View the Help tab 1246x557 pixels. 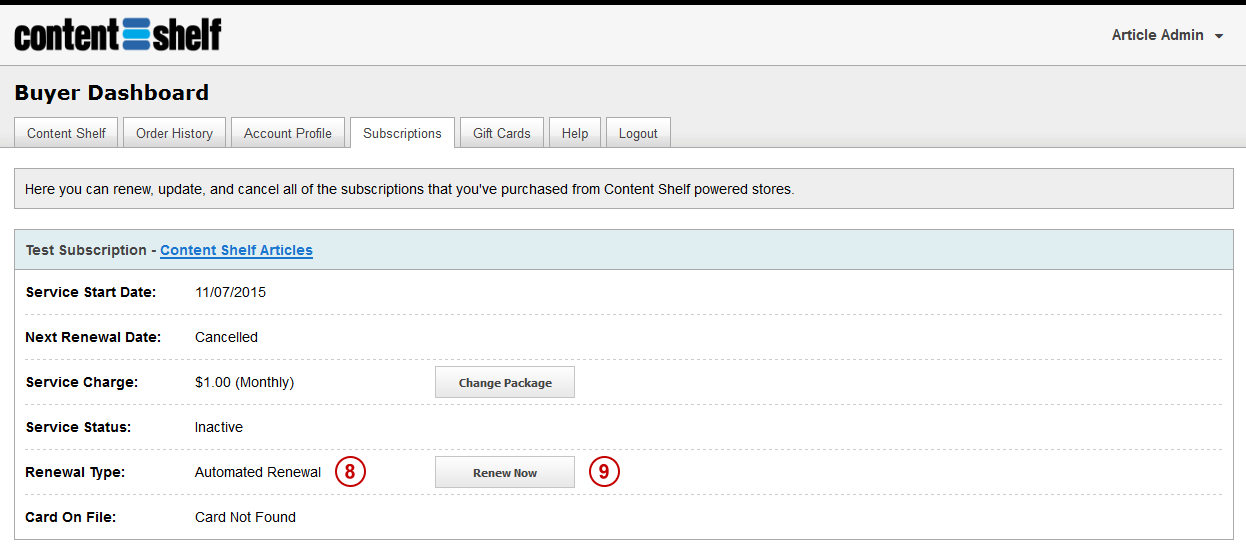coord(575,133)
